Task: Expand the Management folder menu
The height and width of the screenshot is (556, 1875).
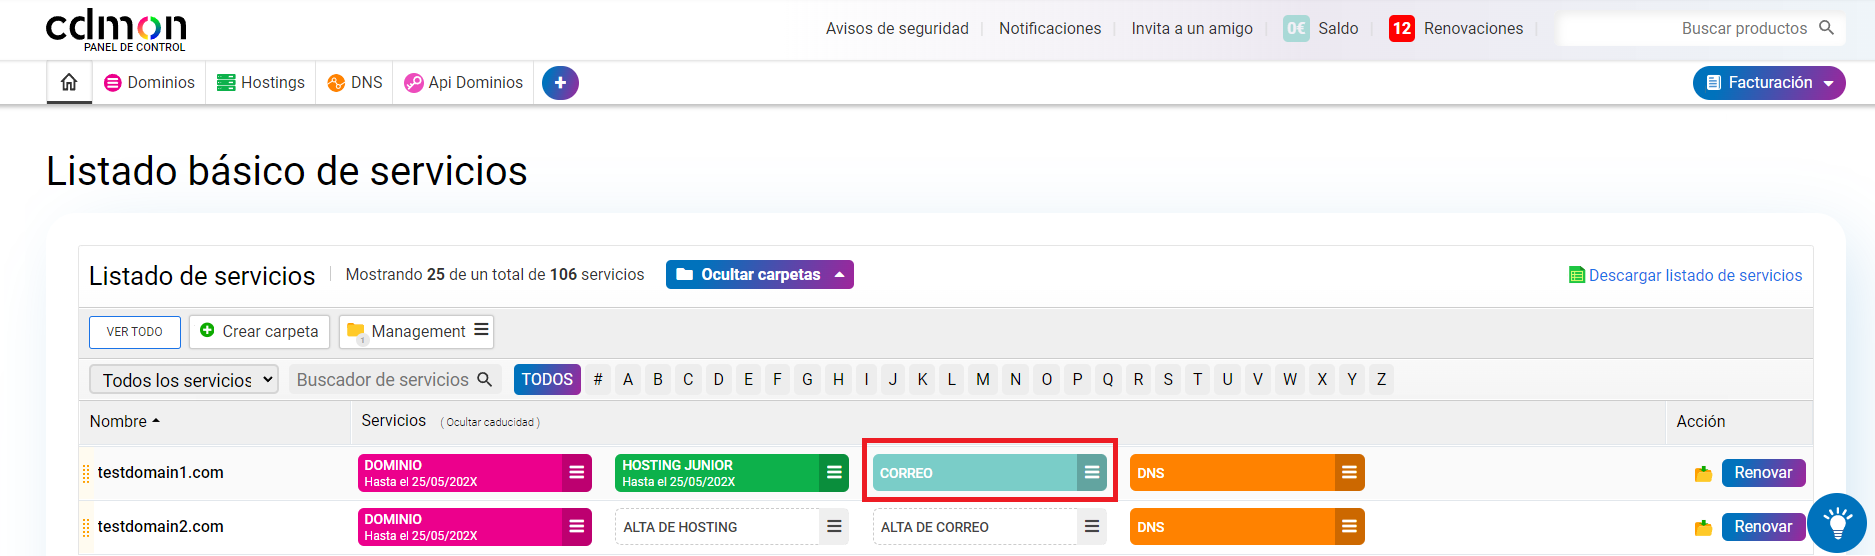Action: (x=481, y=331)
